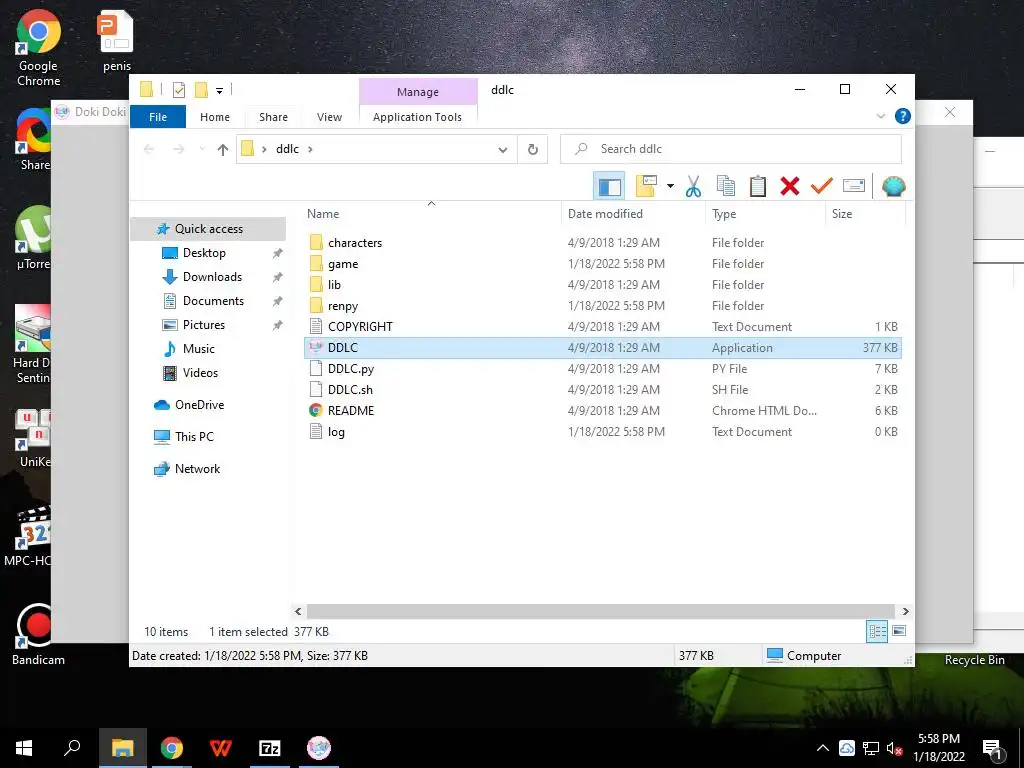Switch to Details view layout button
The height and width of the screenshot is (768, 1024).
pyautogui.click(x=877, y=631)
